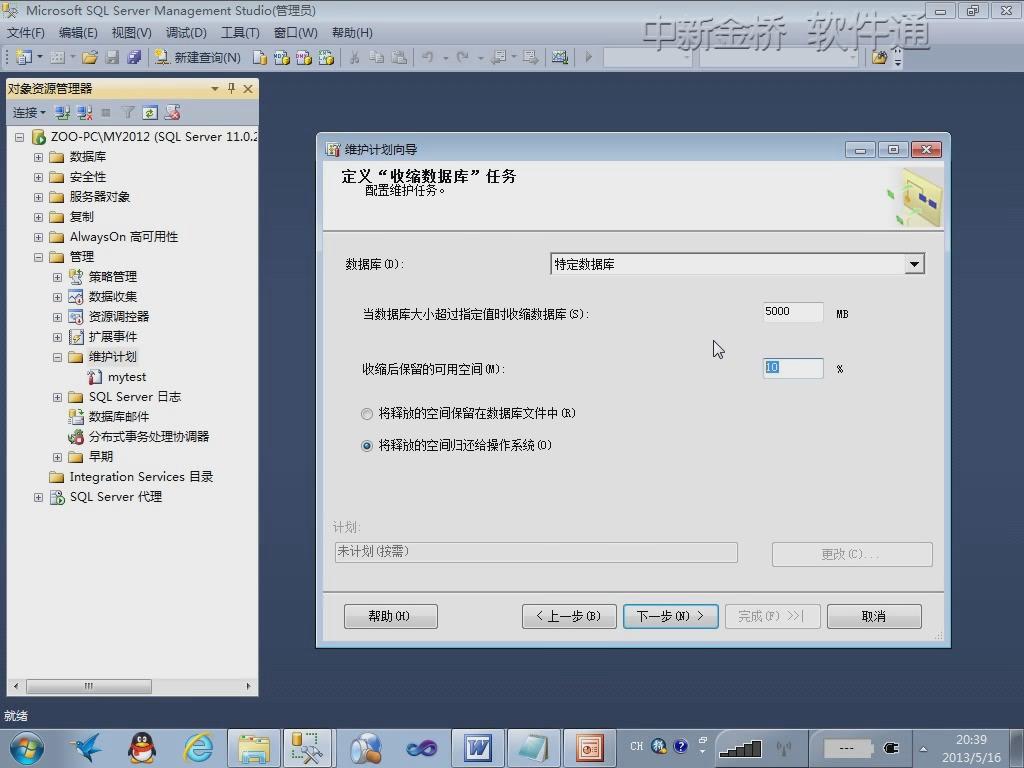This screenshot has height=768, width=1024.
Task: Open the 调试(D) menu
Action: 186,33
